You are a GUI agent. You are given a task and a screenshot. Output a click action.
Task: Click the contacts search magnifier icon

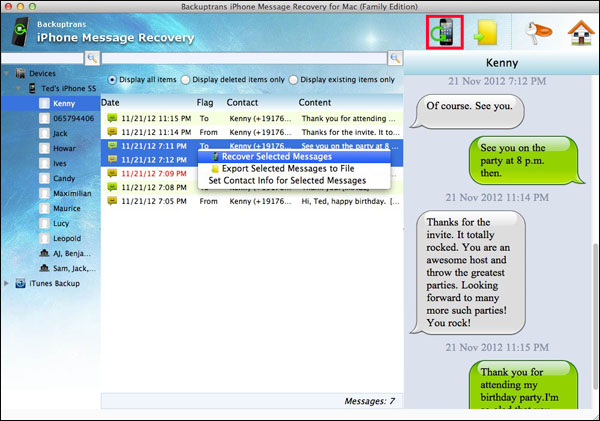coord(92,58)
